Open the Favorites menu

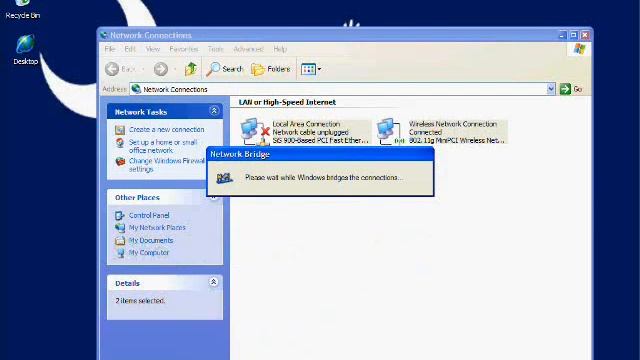click(184, 49)
